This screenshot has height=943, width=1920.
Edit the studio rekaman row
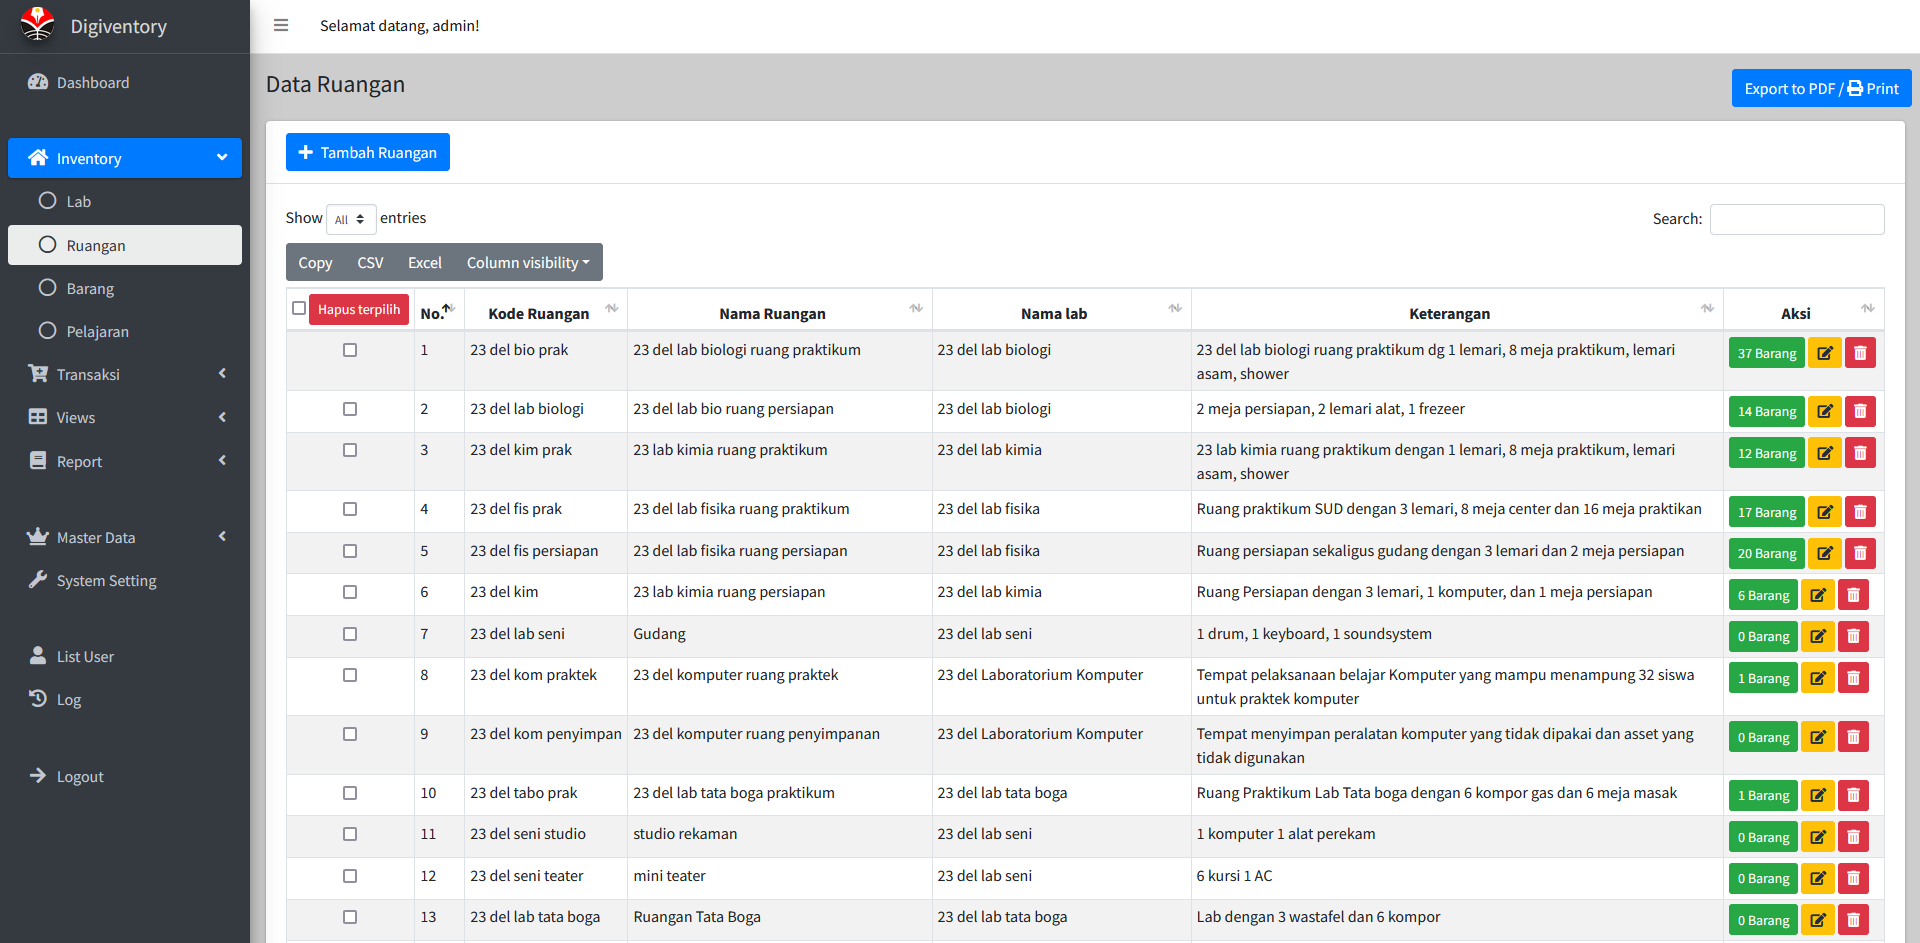tap(1817, 837)
